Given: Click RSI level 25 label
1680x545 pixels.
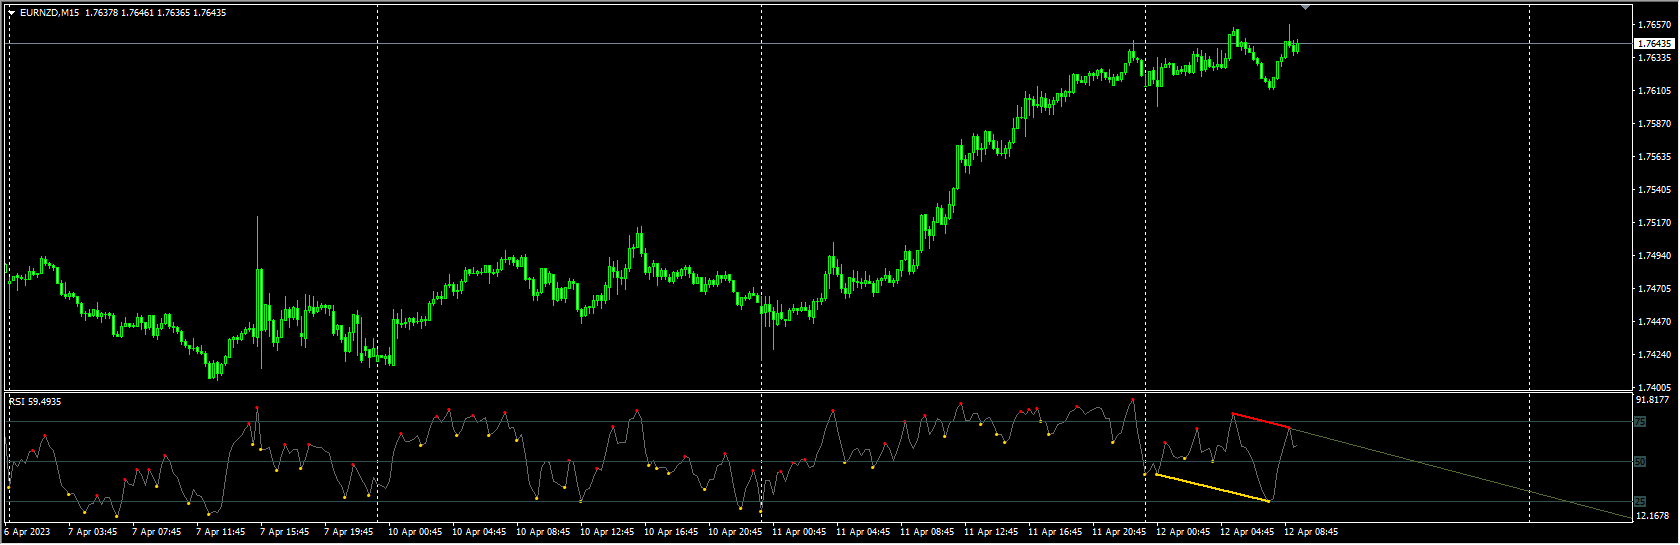Looking at the screenshot, I should pos(1640,501).
